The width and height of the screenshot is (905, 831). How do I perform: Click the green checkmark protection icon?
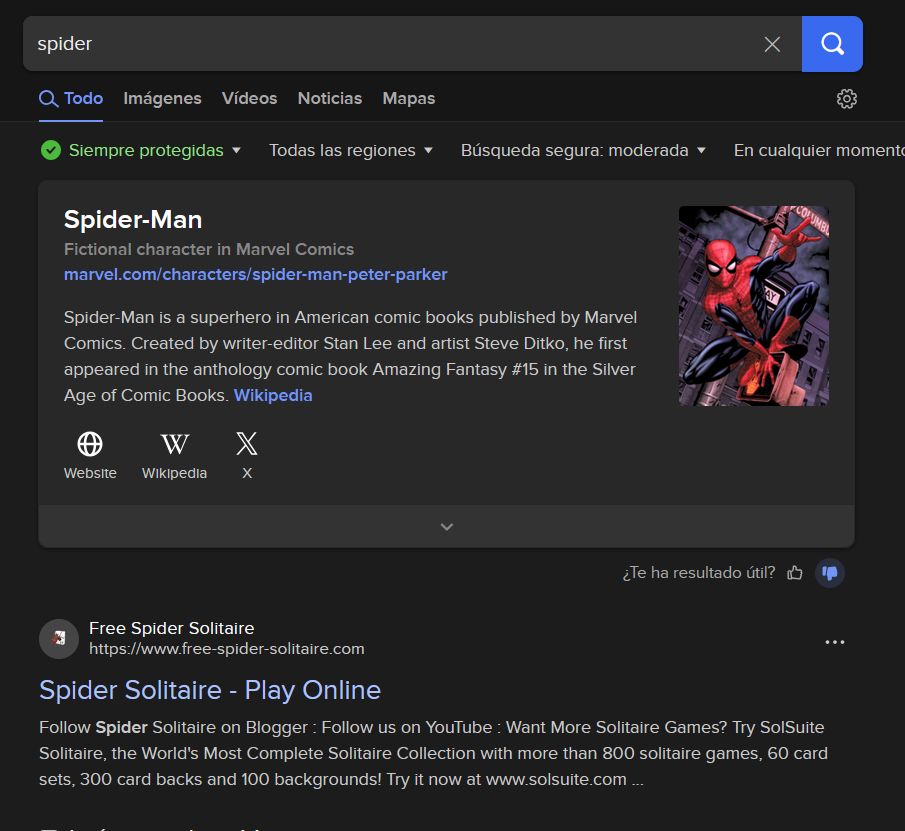click(51, 150)
